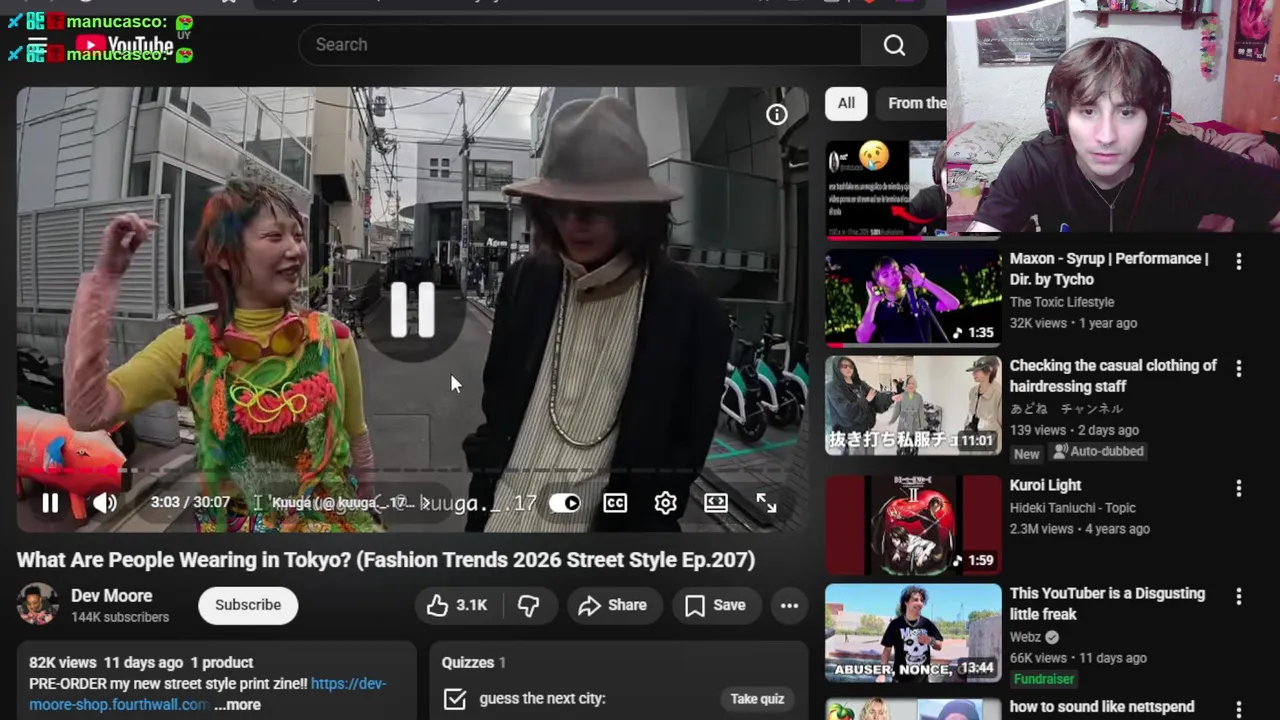Screen dimensions: 1280x720
Task: Click Take quiz button
Action: 757,699
